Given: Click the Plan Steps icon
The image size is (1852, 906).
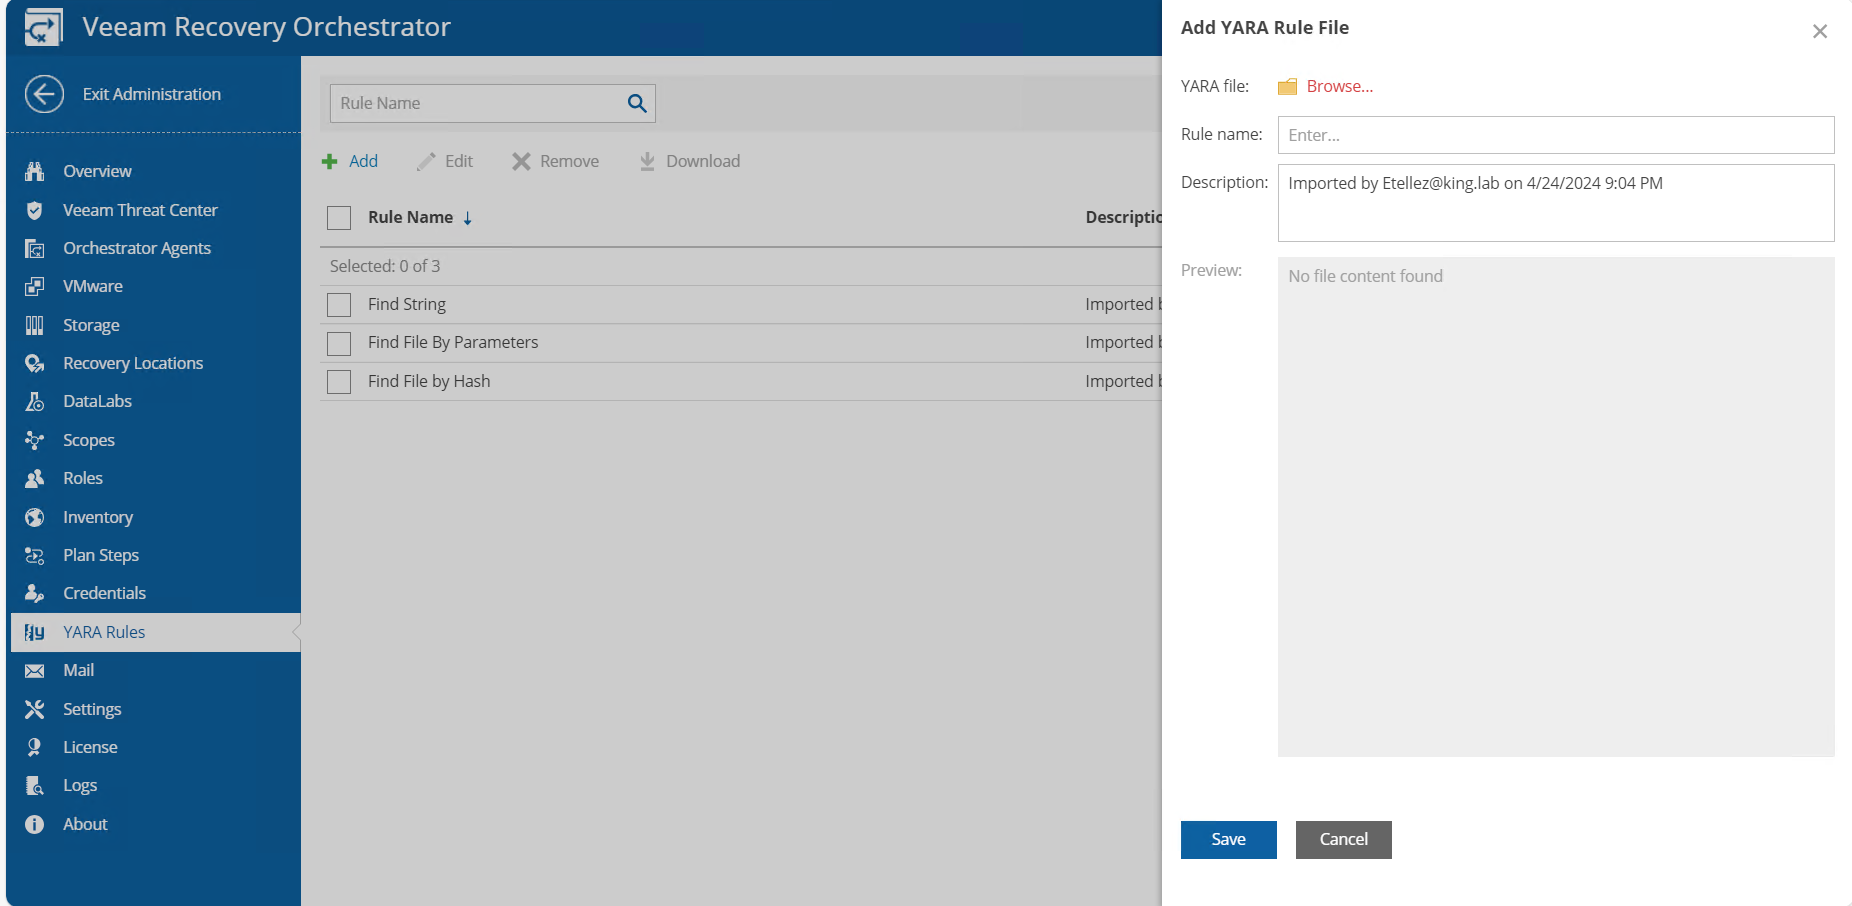Looking at the screenshot, I should click(35, 555).
